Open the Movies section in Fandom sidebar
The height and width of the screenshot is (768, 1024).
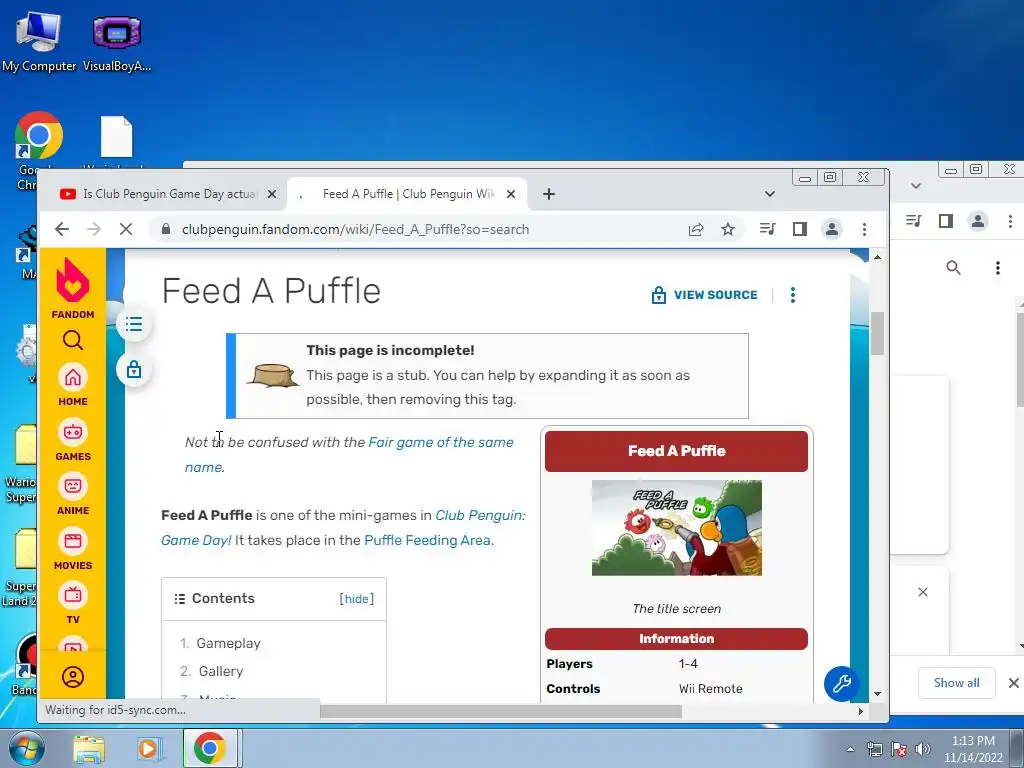(72, 549)
